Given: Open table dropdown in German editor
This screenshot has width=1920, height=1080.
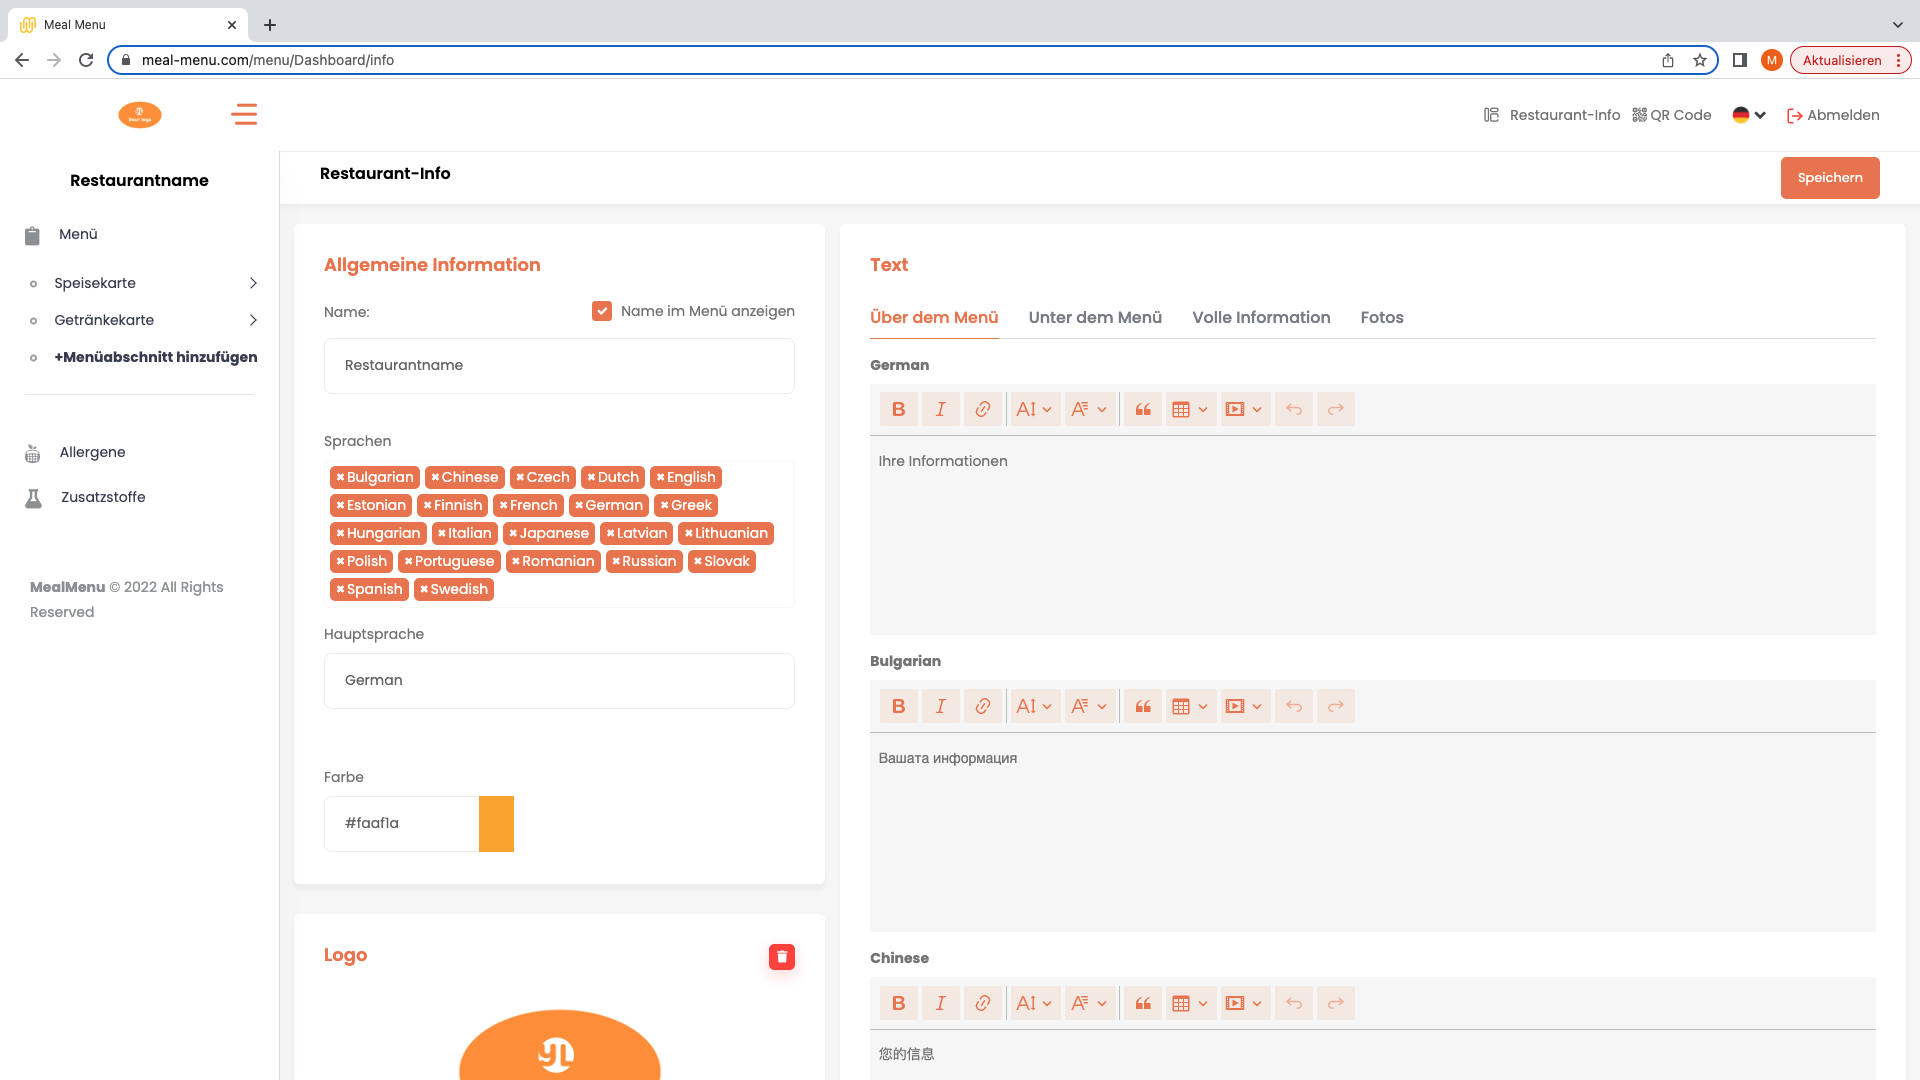Looking at the screenshot, I should (1190, 409).
